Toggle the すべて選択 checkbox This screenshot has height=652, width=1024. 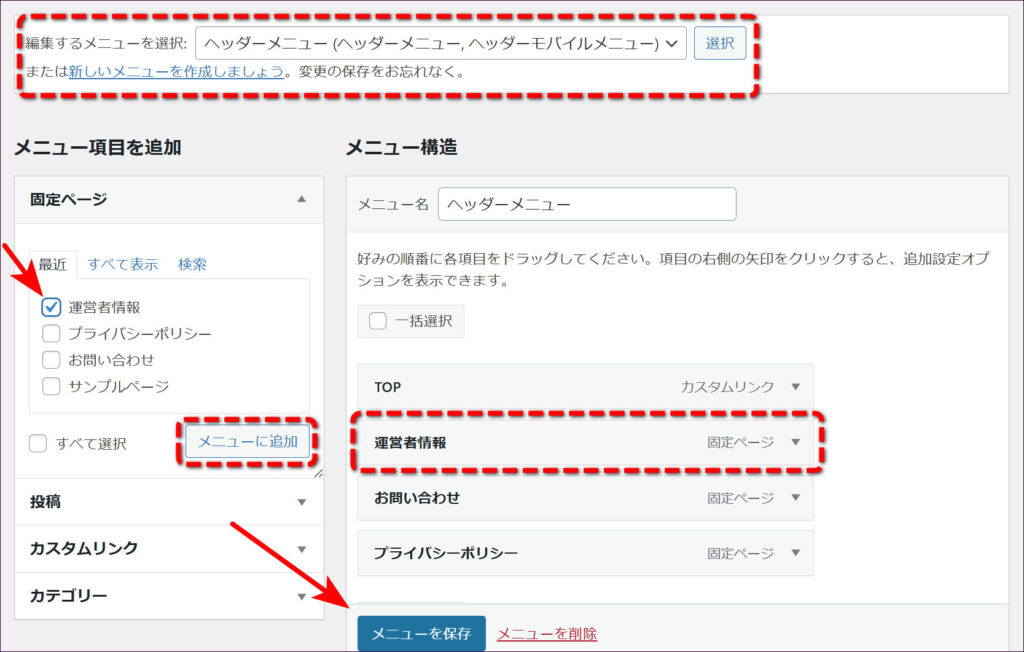pyautogui.click(x=38, y=443)
